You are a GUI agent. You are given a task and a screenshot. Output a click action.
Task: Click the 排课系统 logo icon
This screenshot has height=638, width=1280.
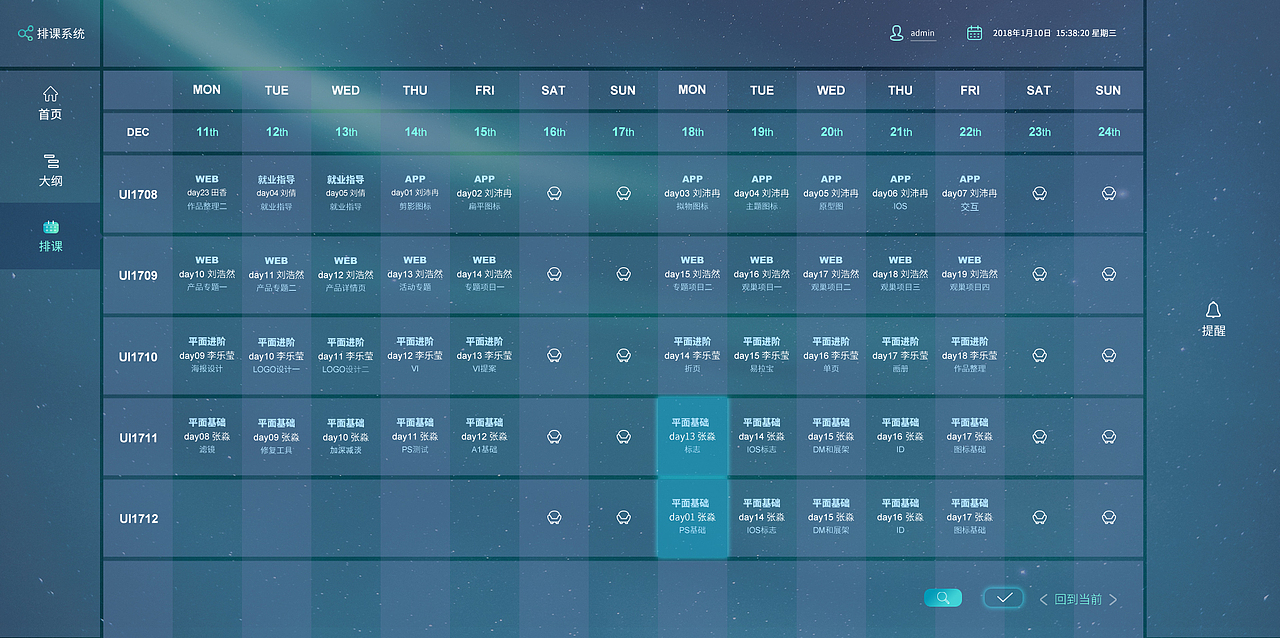[25, 33]
